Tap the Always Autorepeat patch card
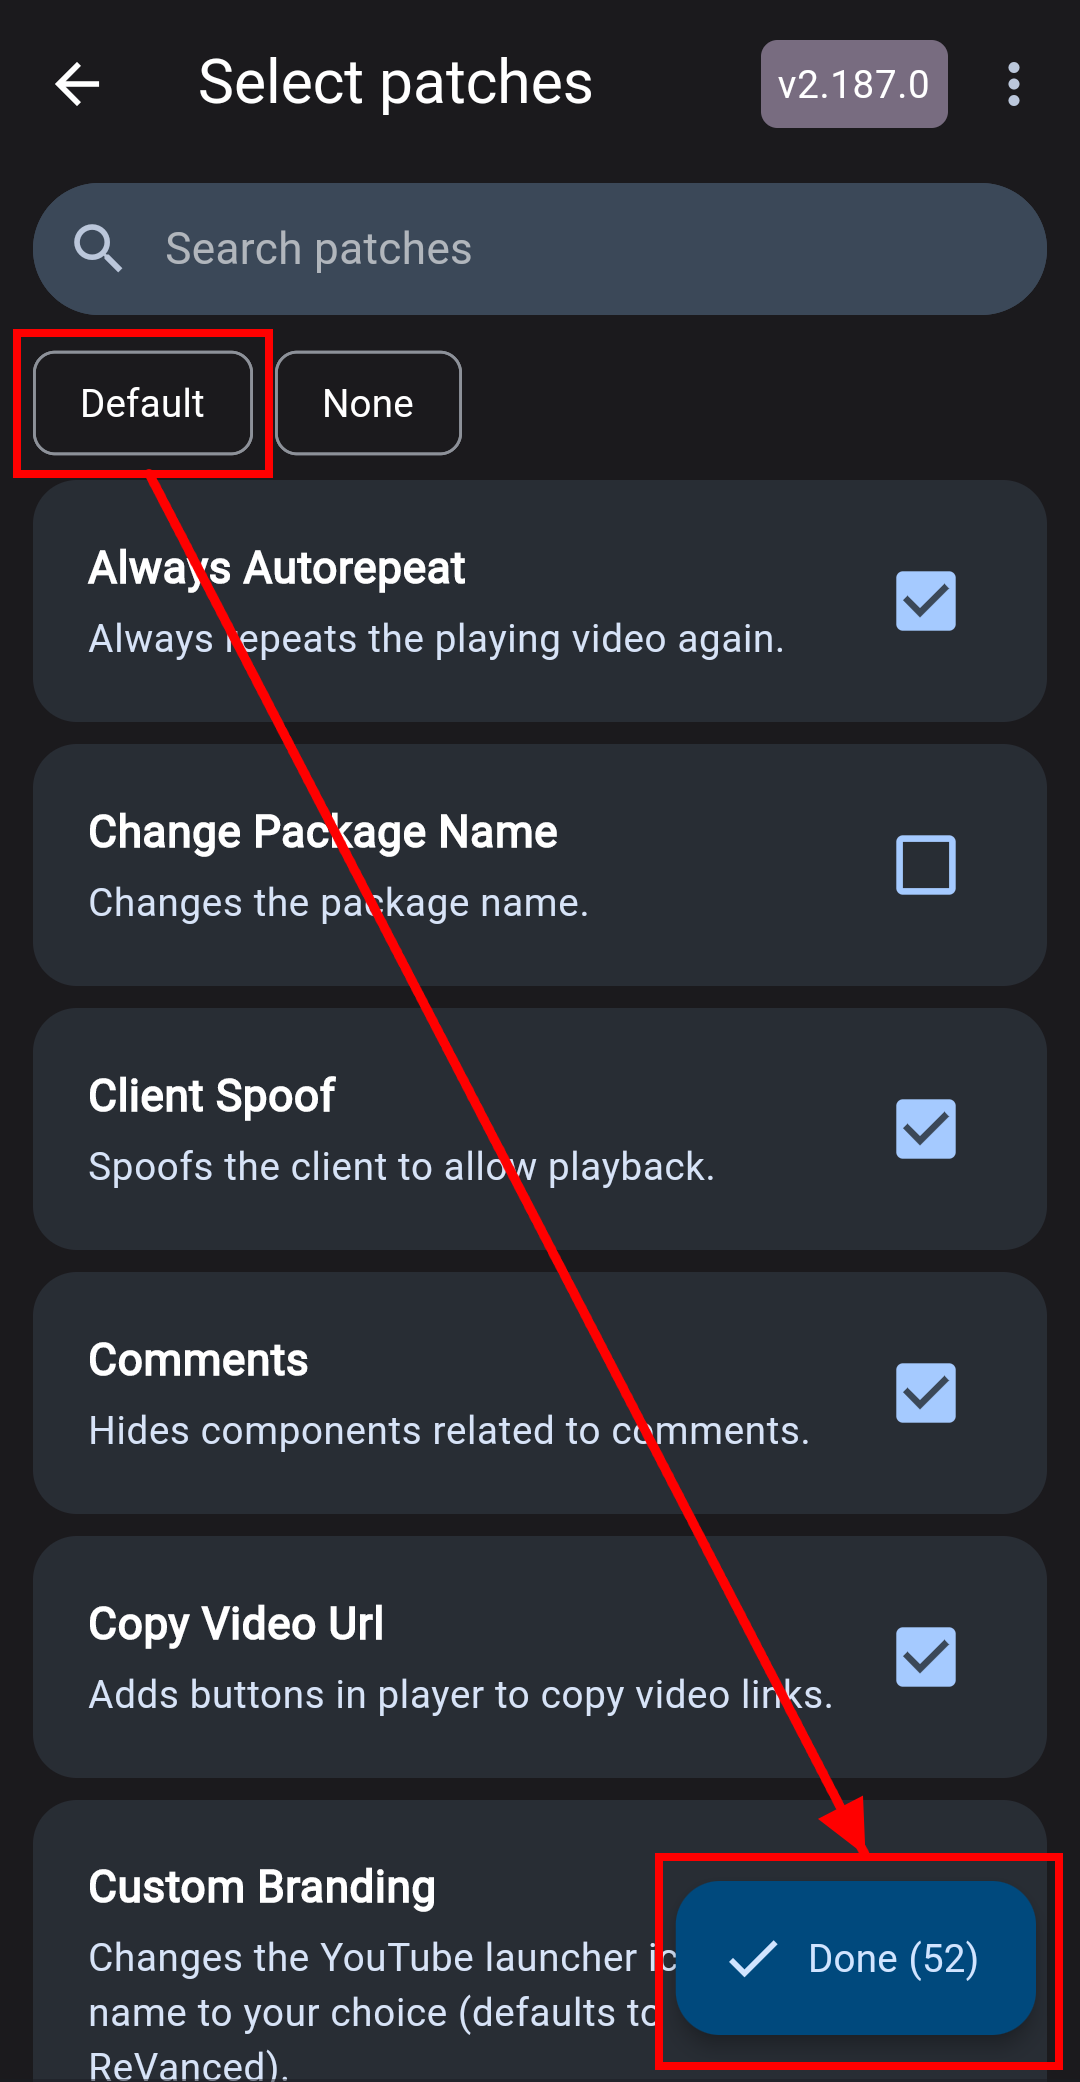The image size is (1080, 2082). point(540,601)
